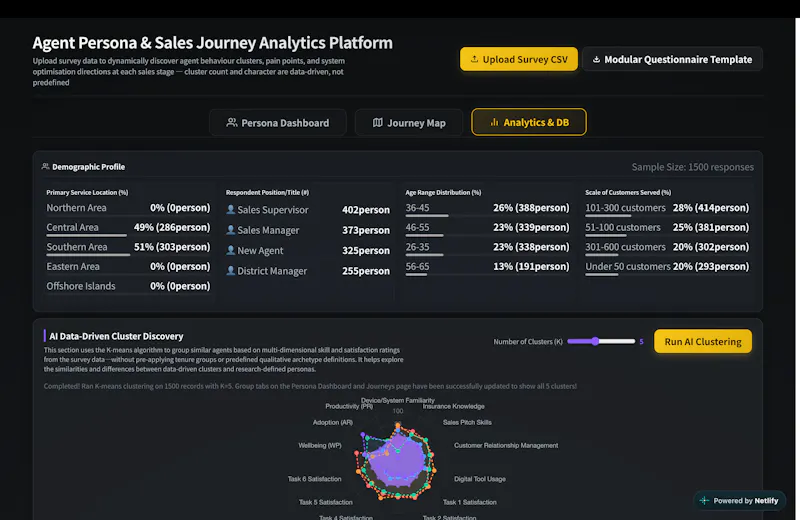Download the Modular Questionnaire Template
The height and width of the screenshot is (520, 800).
point(672,59)
